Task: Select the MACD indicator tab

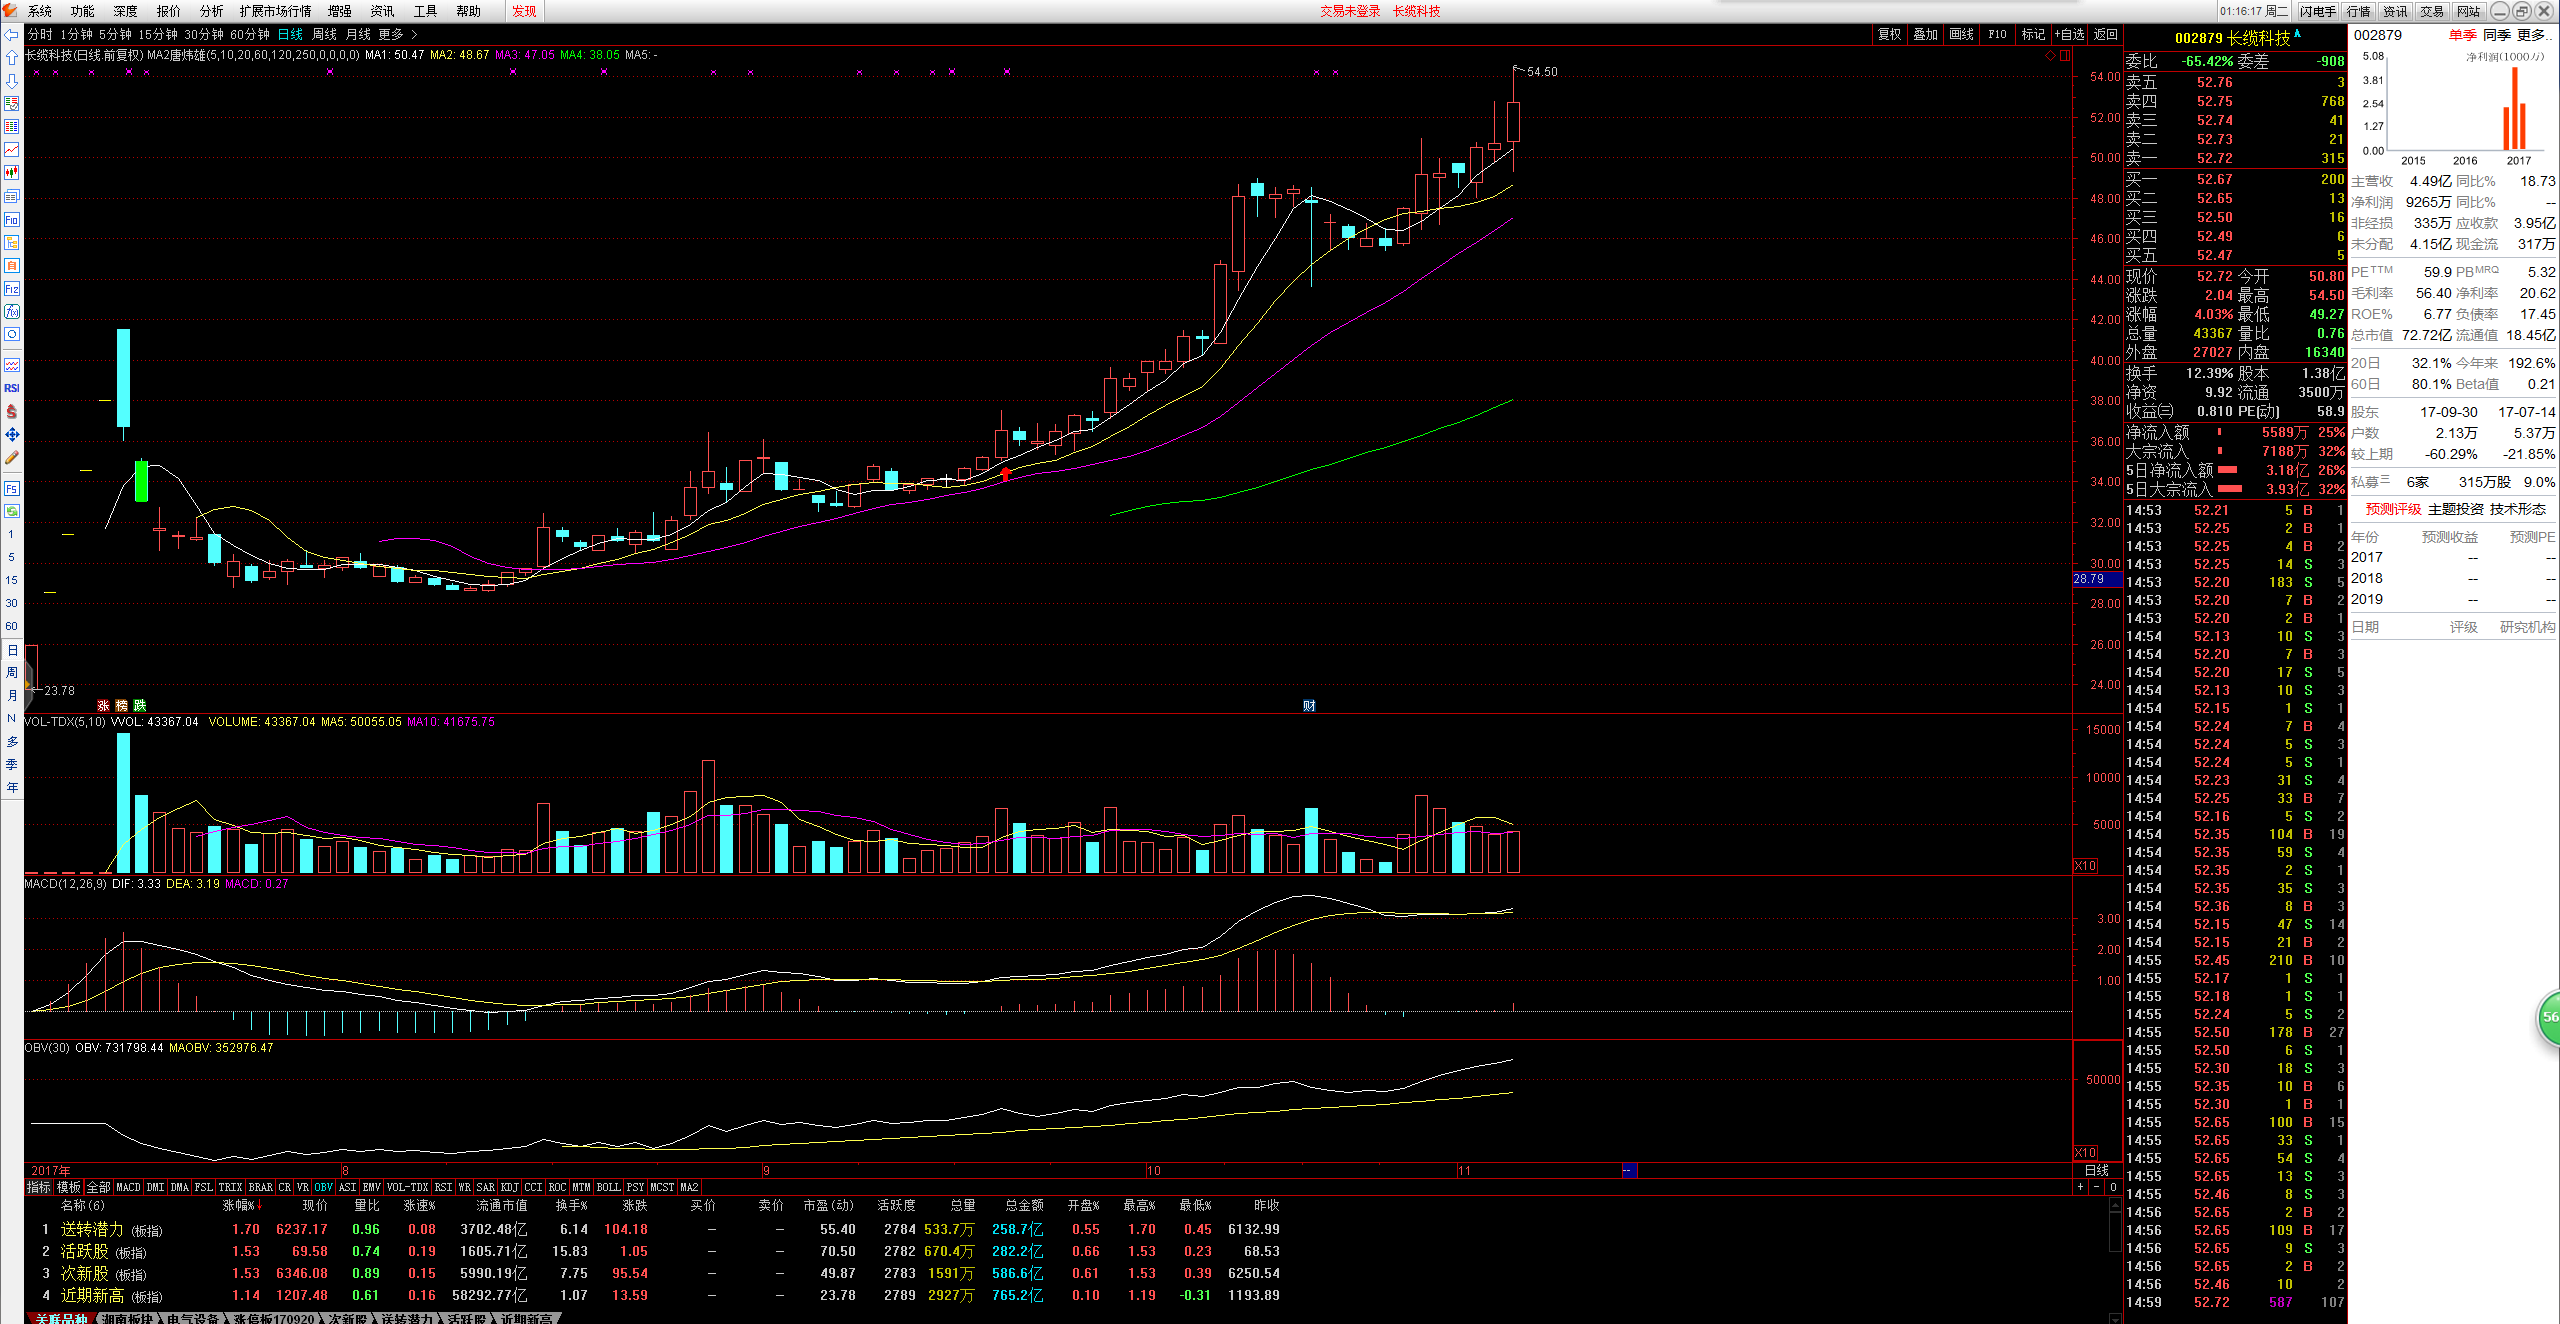Action: pyautogui.click(x=128, y=1187)
